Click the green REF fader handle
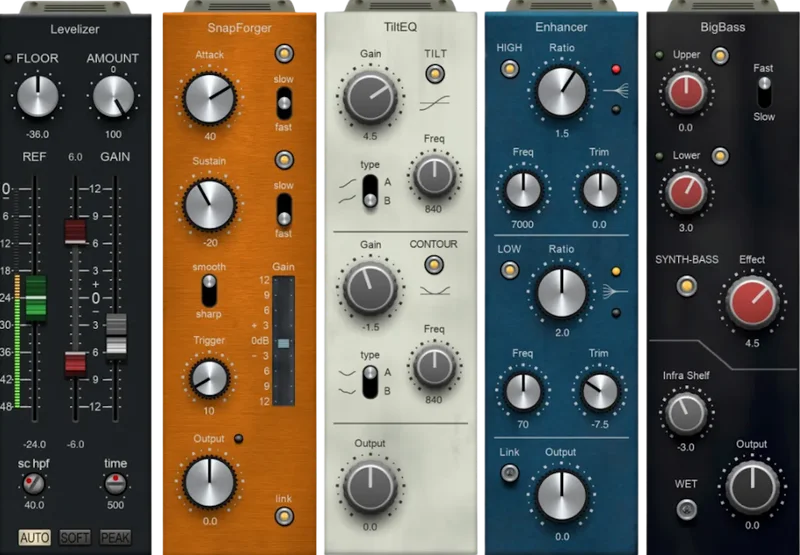The height and width of the screenshot is (555, 800). pos(36,298)
